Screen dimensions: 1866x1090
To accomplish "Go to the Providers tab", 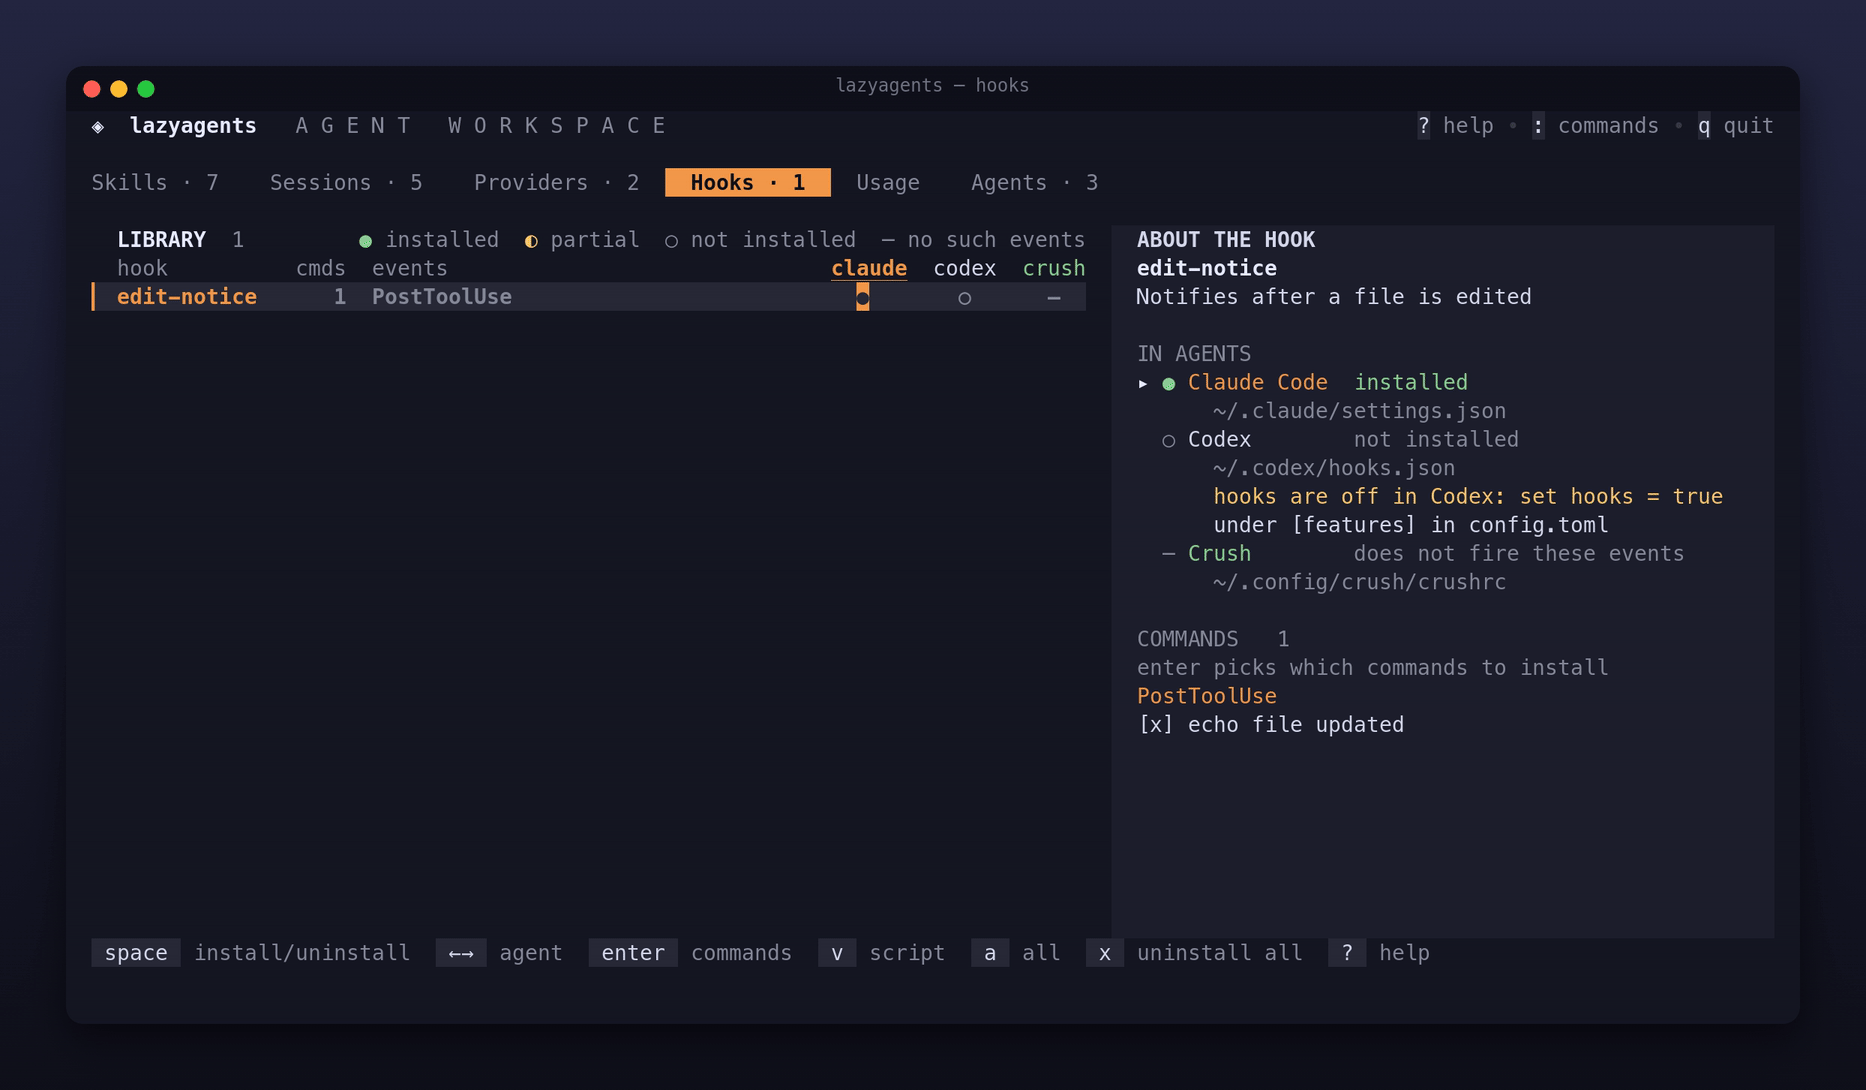I will pos(556,183).
